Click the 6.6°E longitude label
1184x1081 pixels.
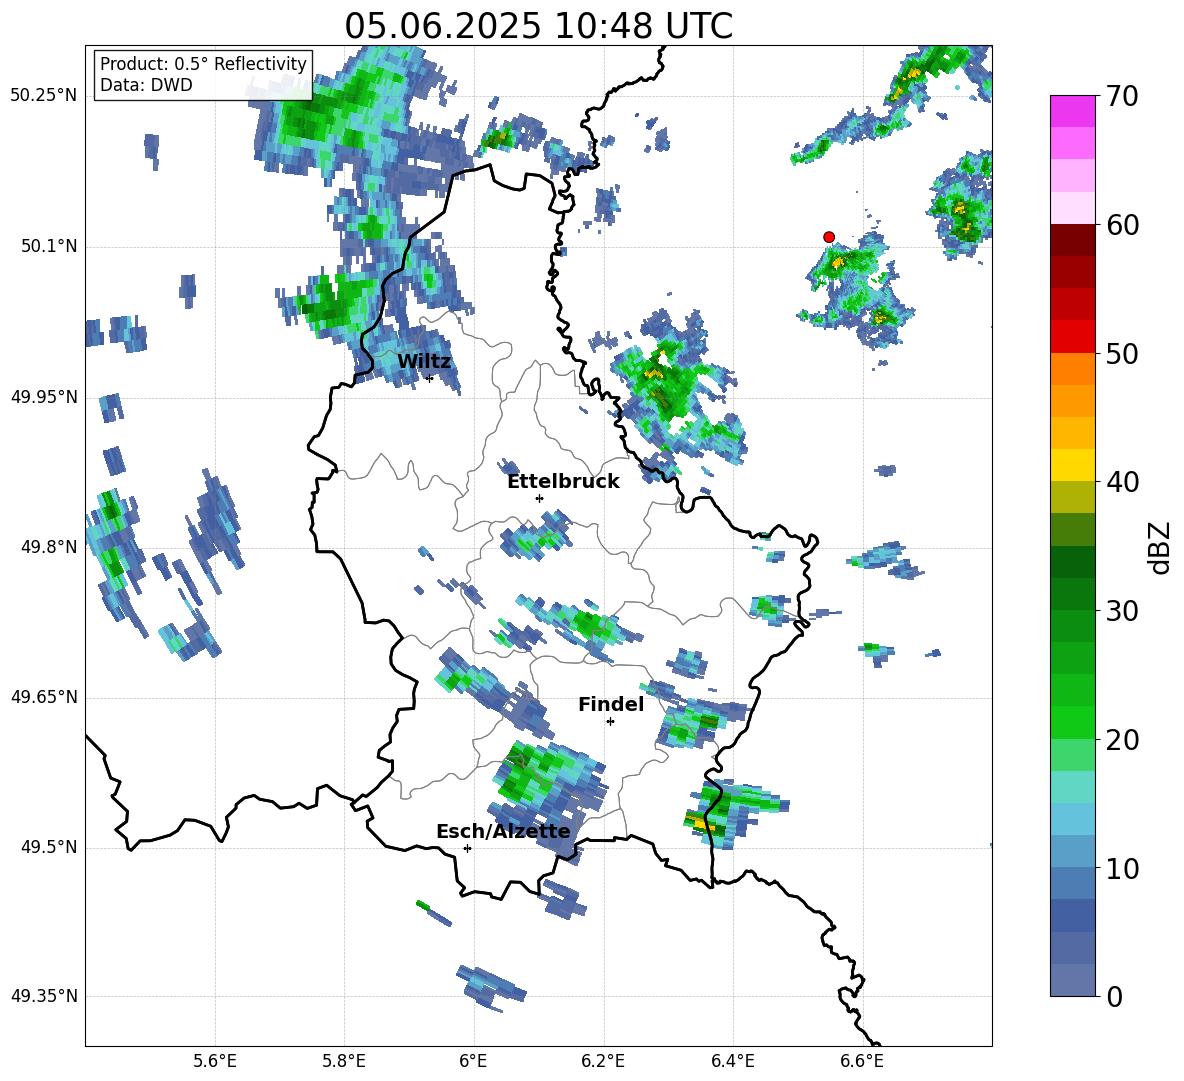point(862,1061)
